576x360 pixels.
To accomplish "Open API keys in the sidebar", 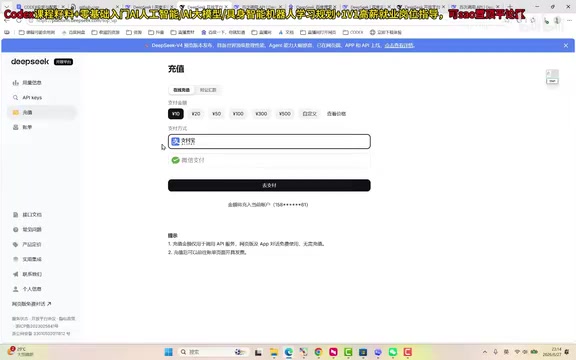I will (x=32, y=97).
